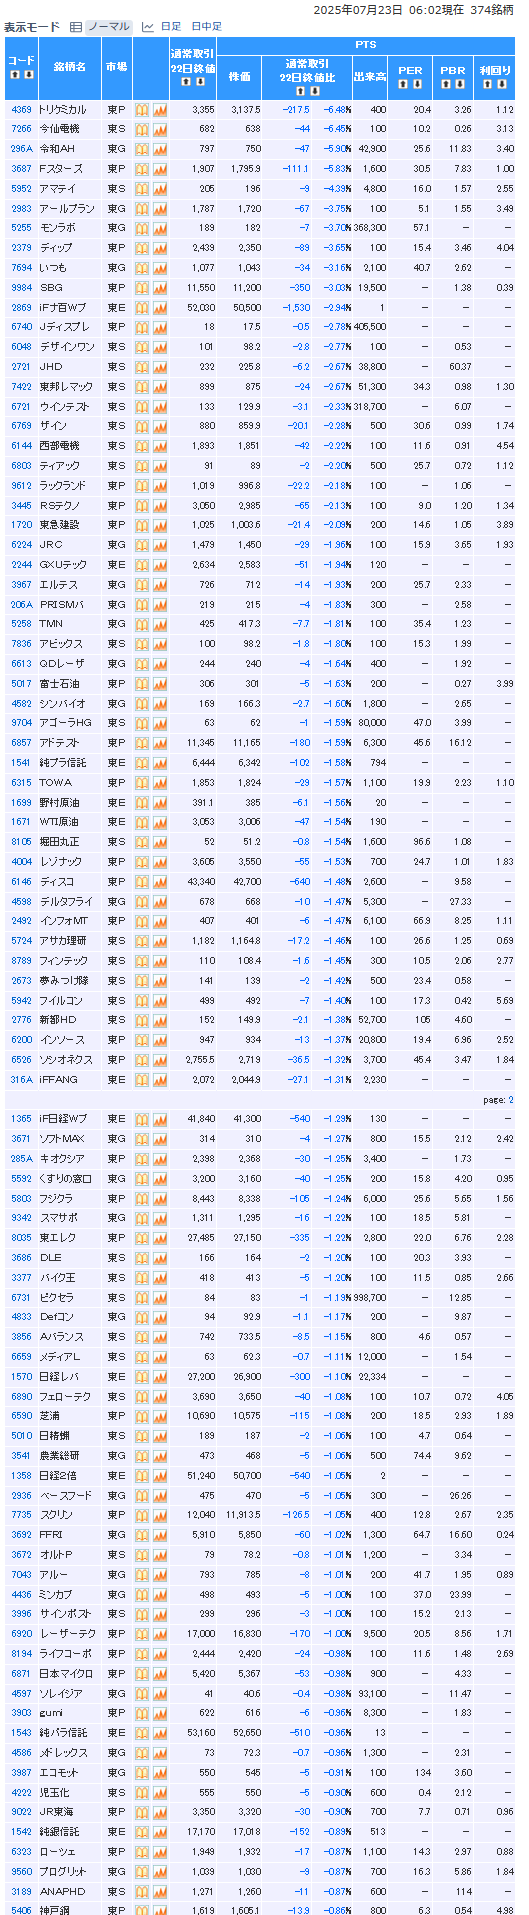Select company name モンラボ
Screen dimensions: 529x1915
point(57,228)
